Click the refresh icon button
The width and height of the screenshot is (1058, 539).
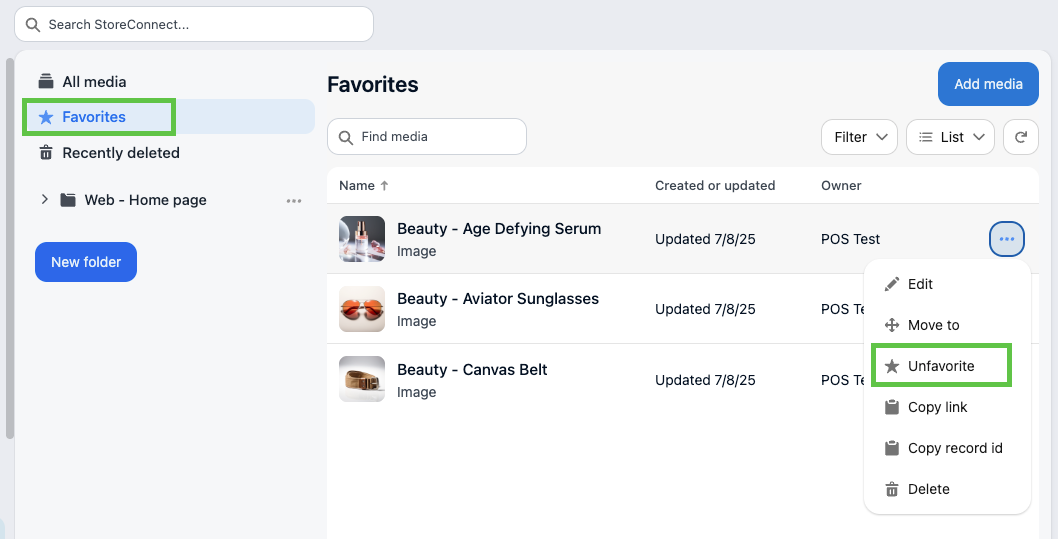point(1020,137)
